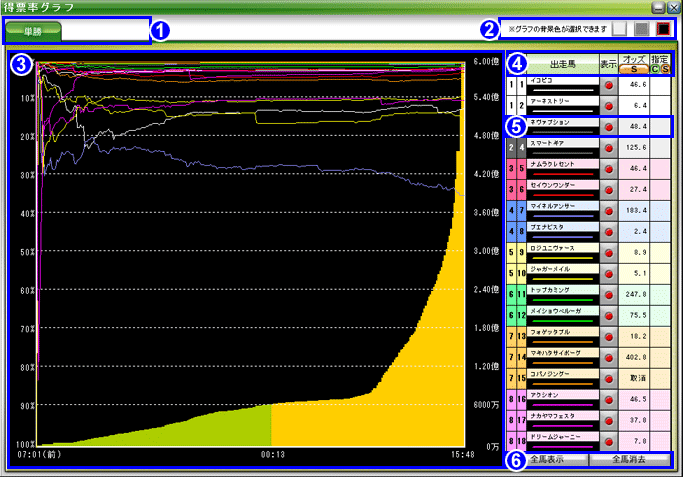Viewport: 683px width, 477px height.
Task: Toggle red display button for トップカミング
Action: (x=609, y=295)
